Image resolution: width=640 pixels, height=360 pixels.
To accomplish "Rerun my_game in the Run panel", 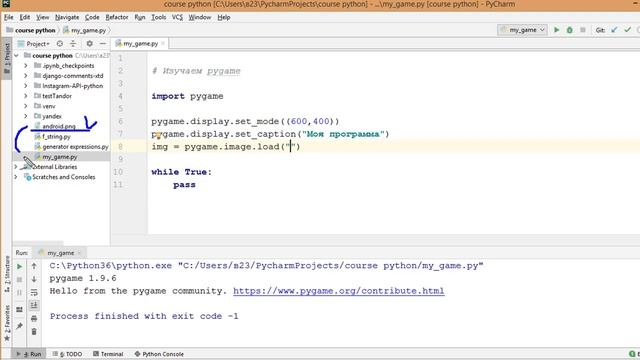I will point(19,267).
